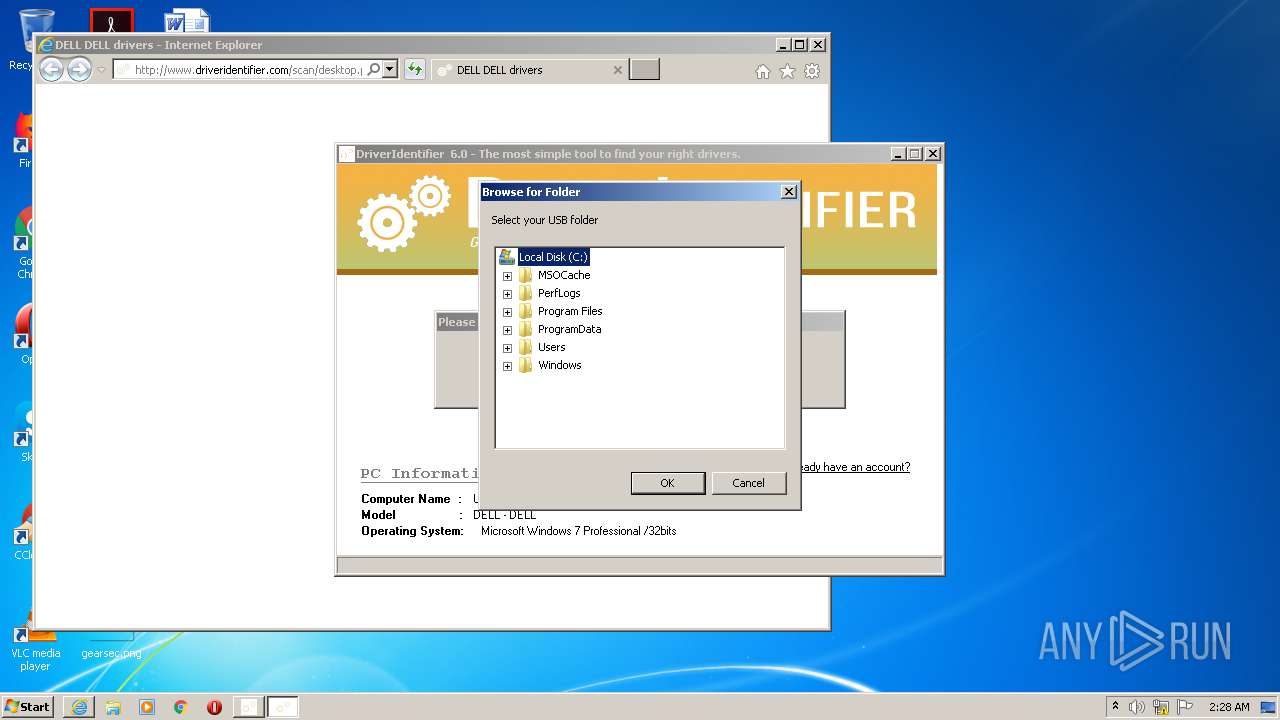
Task: Show hidden system tray icons
Action: 1115,706
